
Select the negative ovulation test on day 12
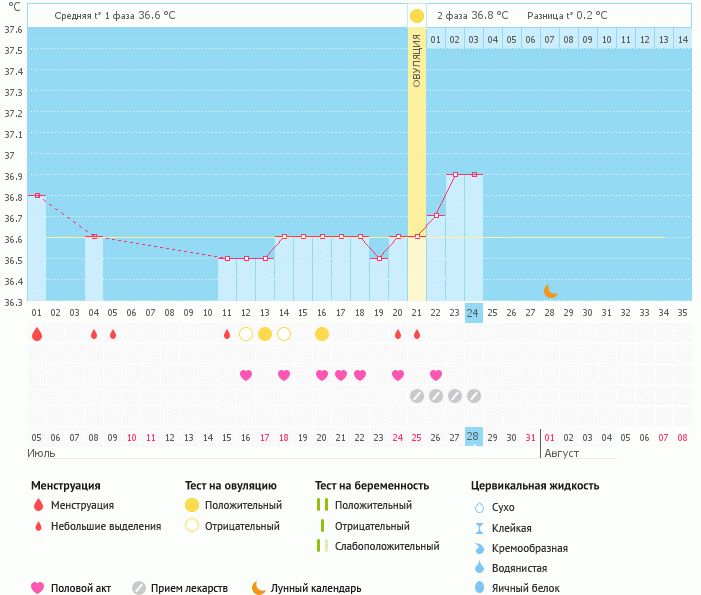pos(245,334)
